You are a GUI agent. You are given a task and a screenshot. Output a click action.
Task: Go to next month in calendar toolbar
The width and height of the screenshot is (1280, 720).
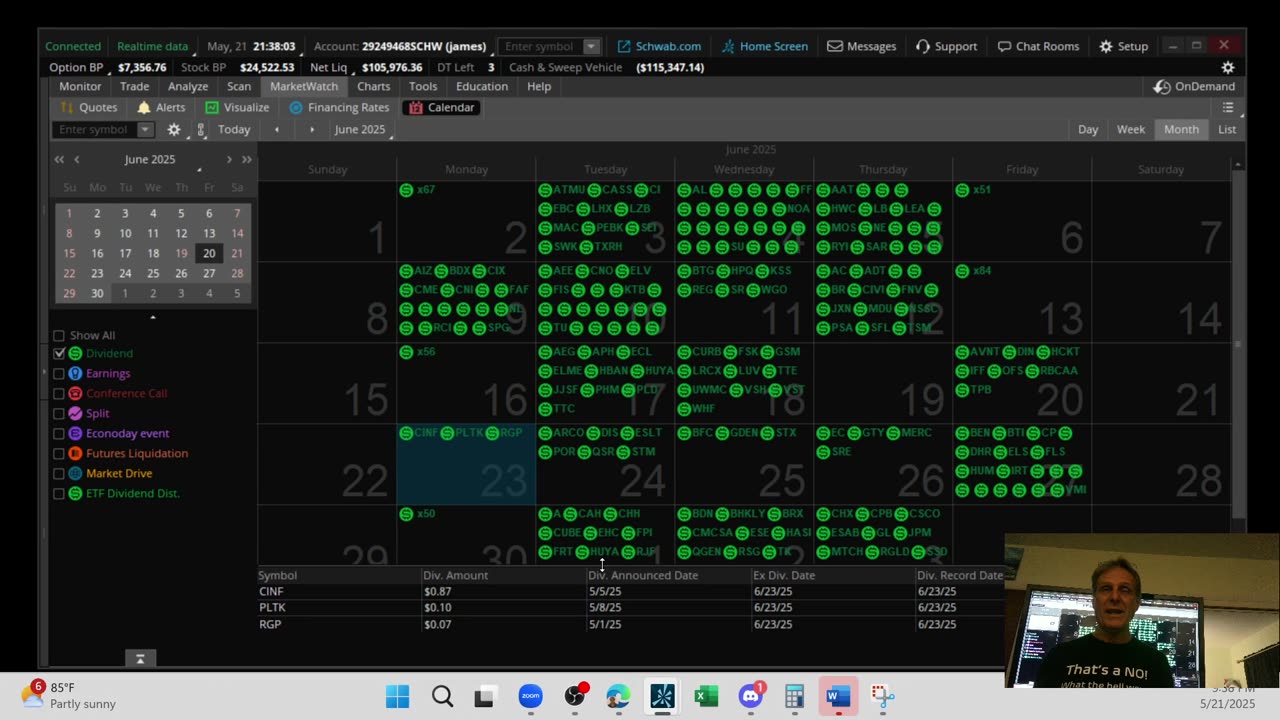(312, 130)
